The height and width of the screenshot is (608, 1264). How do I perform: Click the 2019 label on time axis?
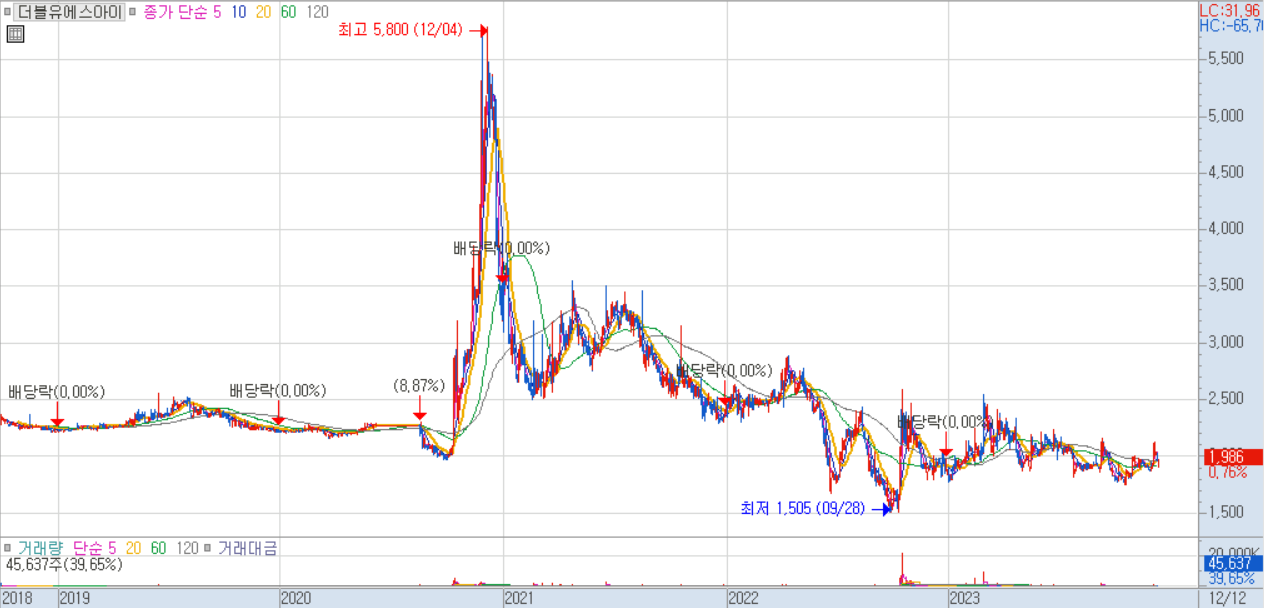75,598
